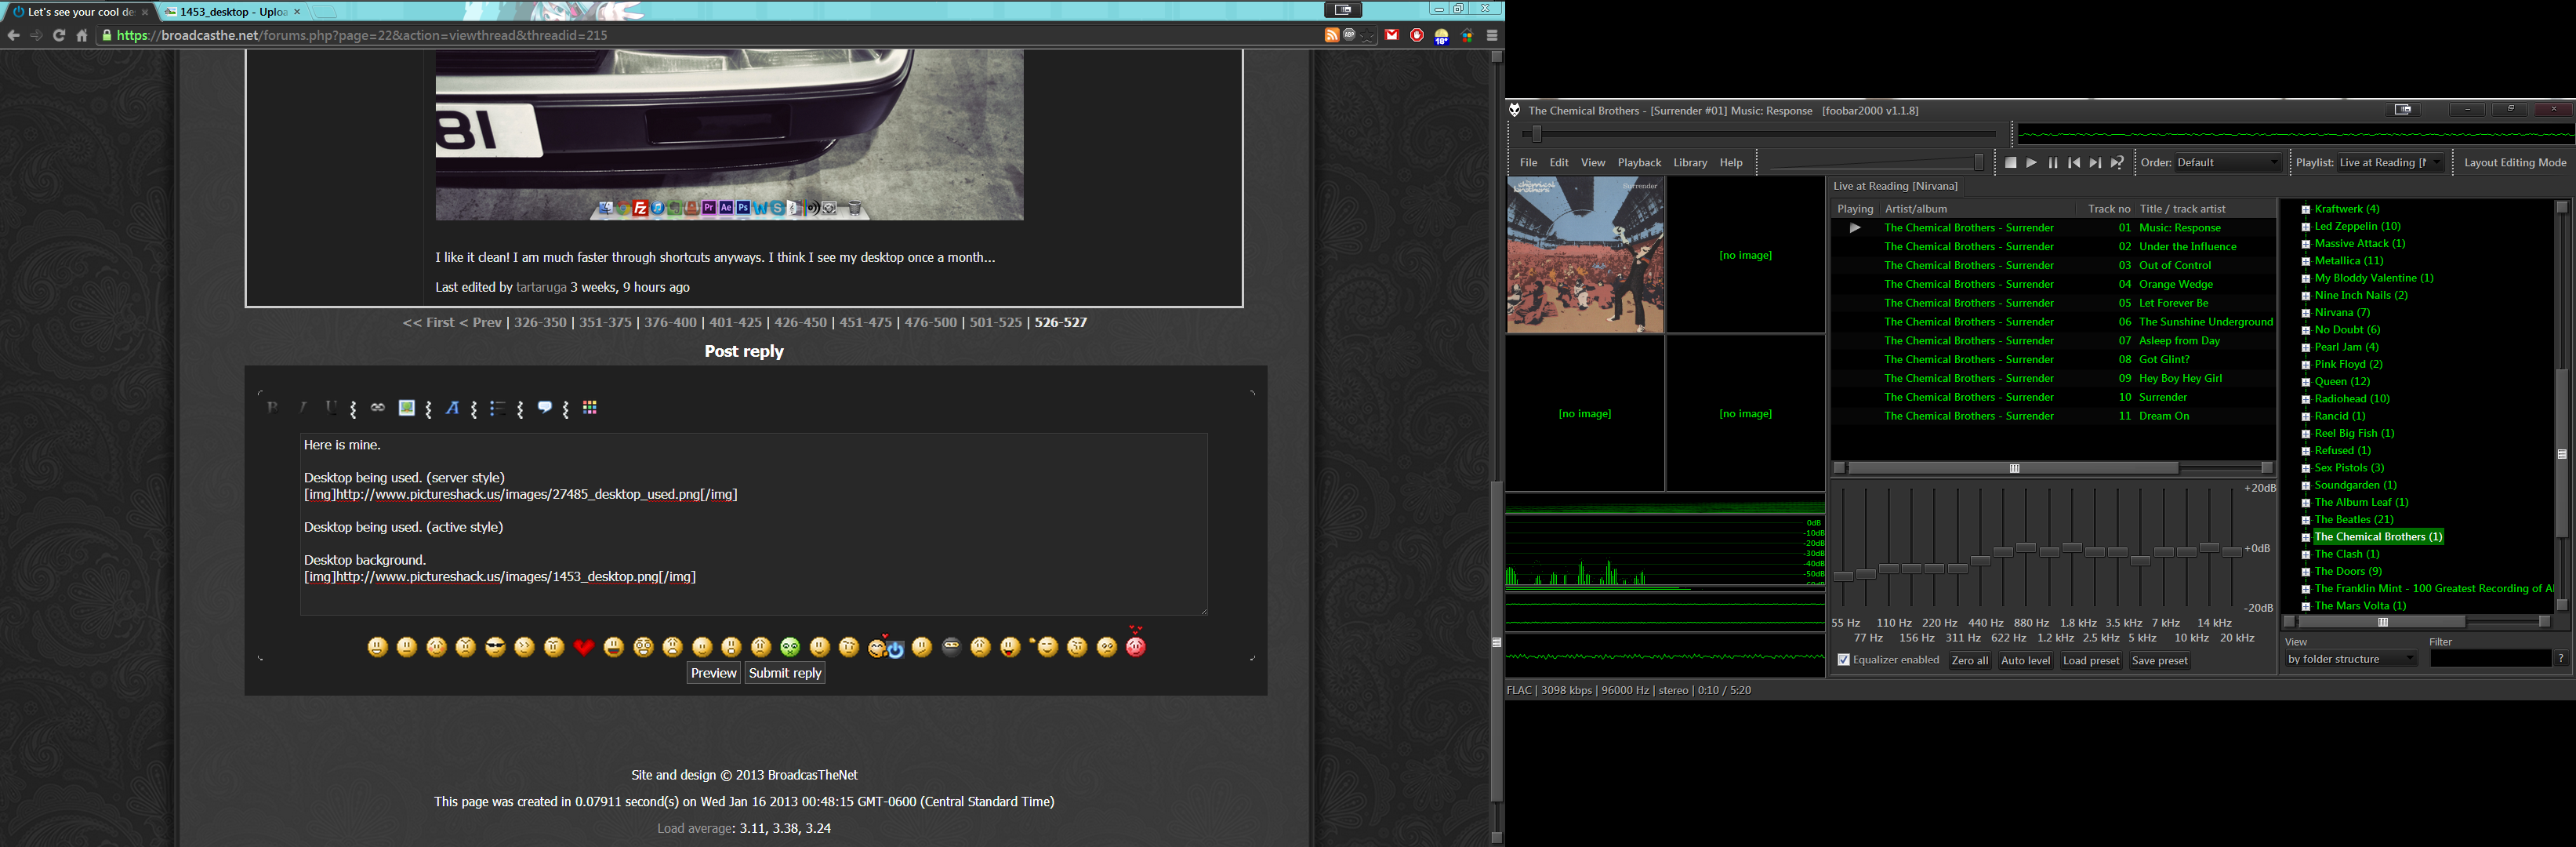This screenshot has width=2576, height=847.
Task: Click the Preview button under the reply box
Action: pos(713,673)
